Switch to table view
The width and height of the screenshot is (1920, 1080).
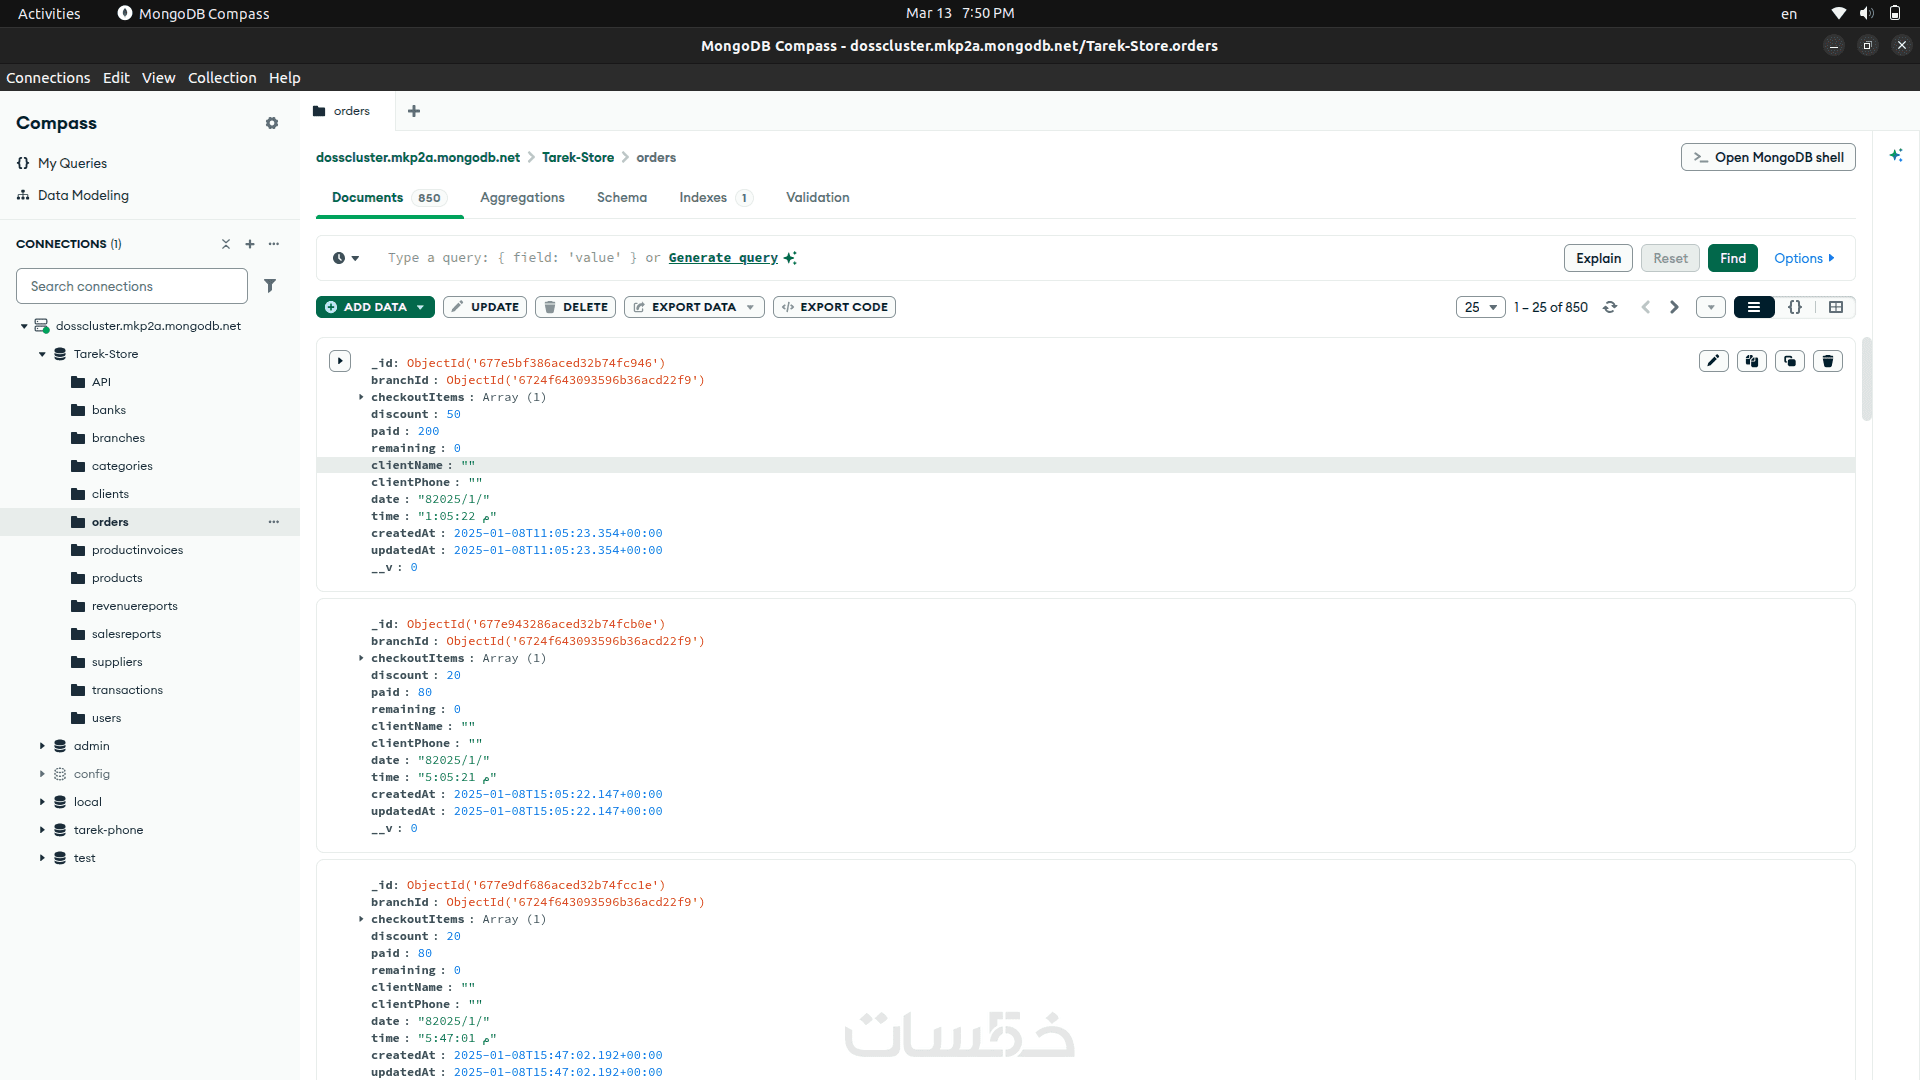(1836, 307)
